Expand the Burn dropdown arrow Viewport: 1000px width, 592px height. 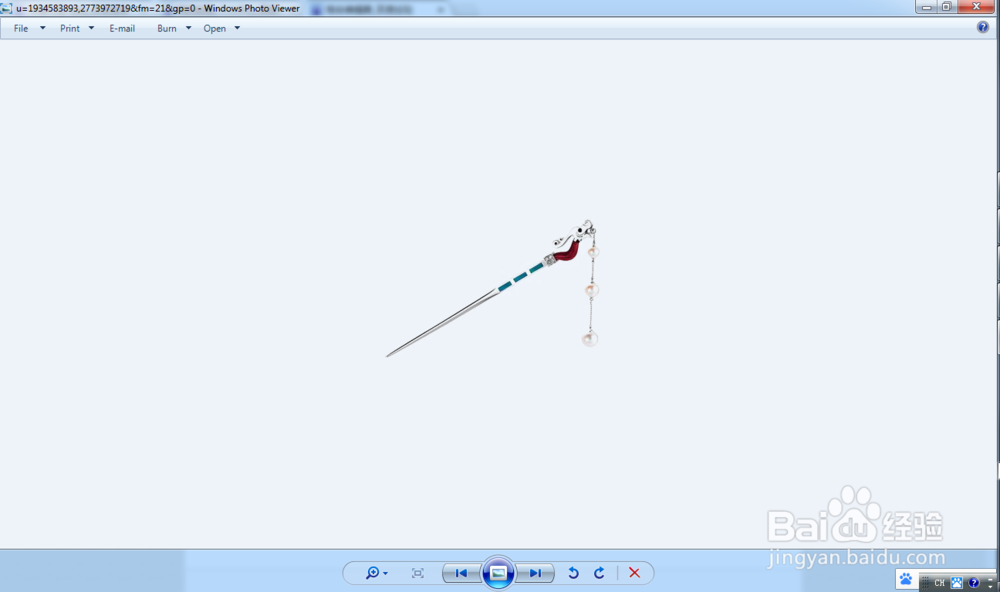click(188, 28)
